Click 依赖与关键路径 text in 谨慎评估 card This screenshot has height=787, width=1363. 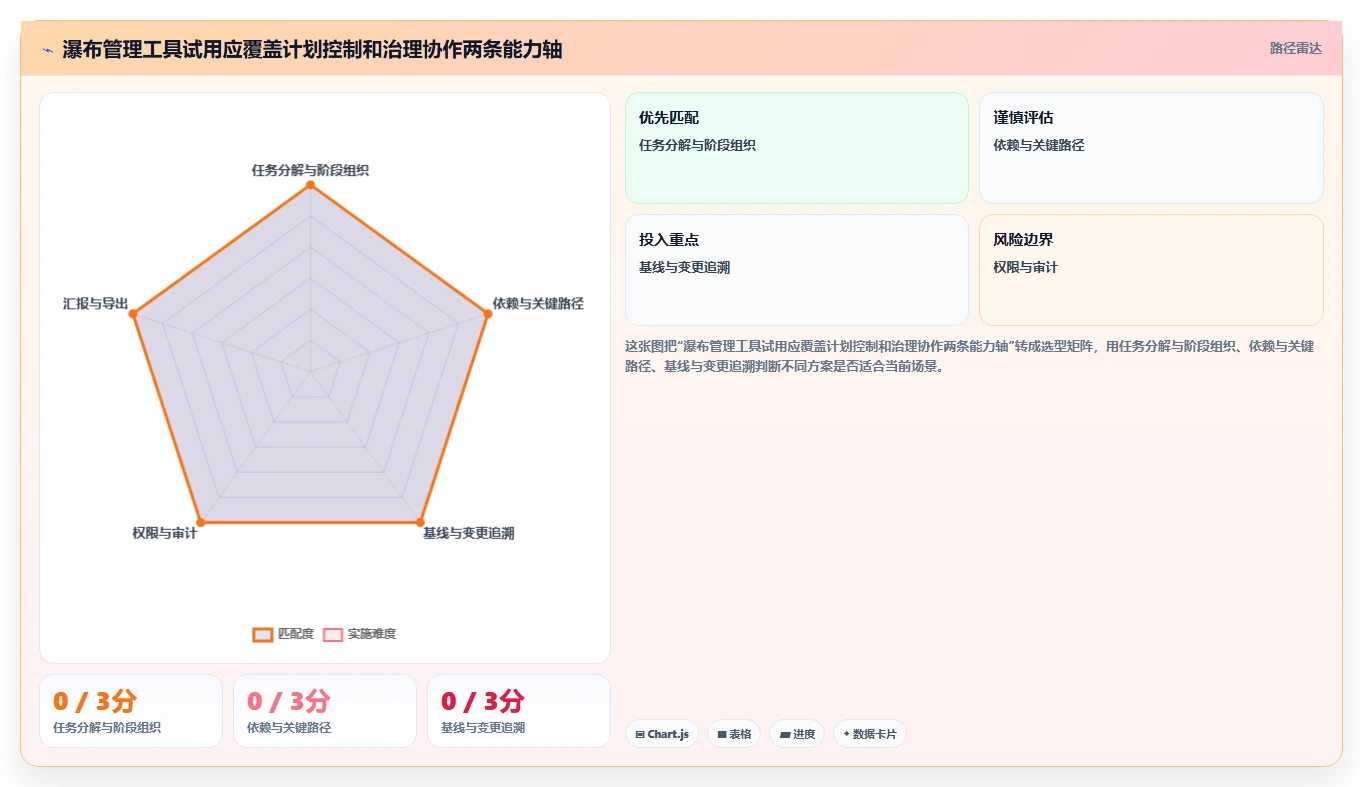tap(1039, 145)
